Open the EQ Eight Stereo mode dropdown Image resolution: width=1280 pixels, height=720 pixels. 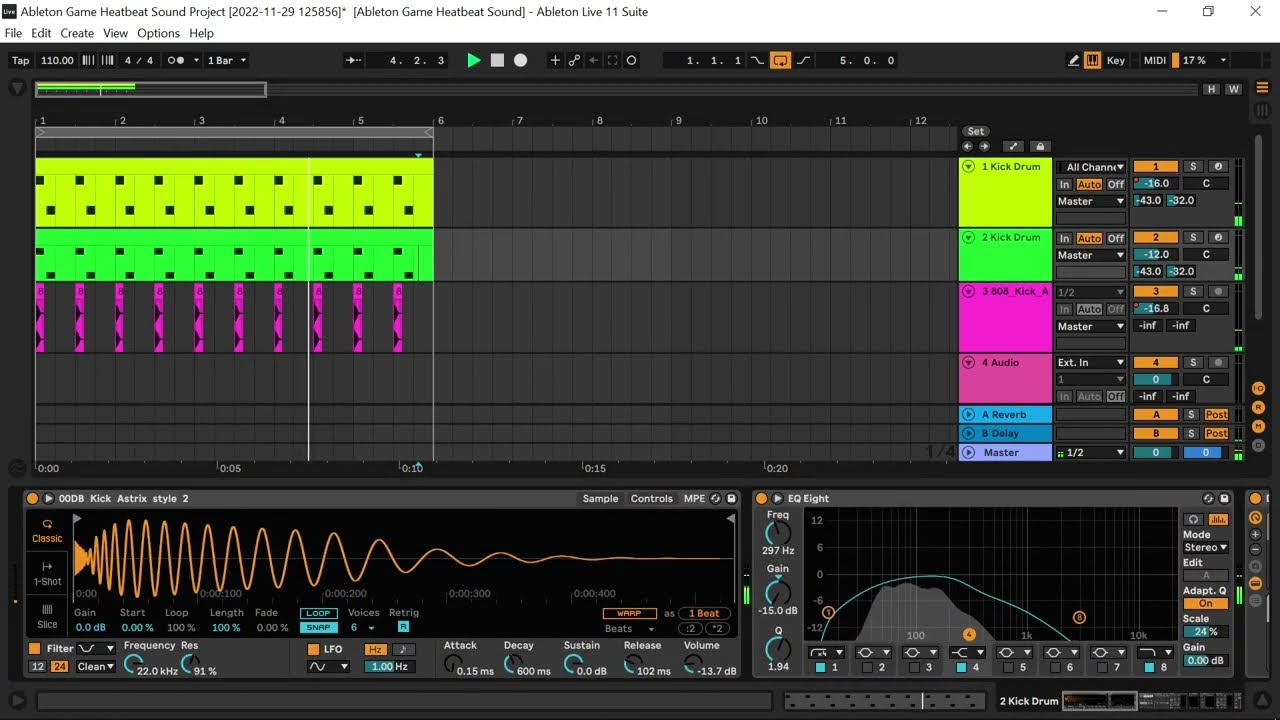(1206, 548)
